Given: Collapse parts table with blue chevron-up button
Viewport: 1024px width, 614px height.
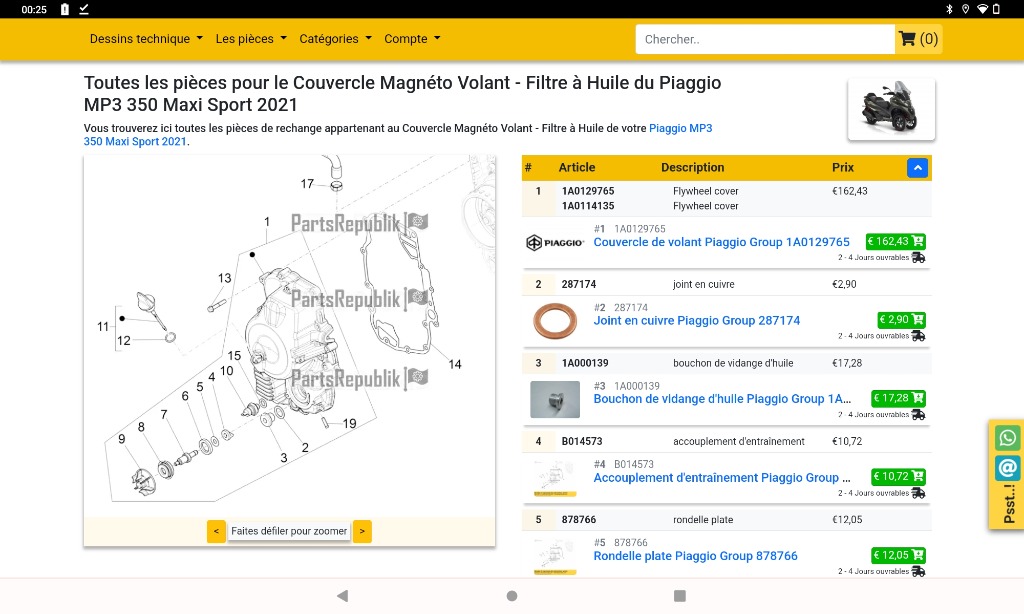Looking at the screenshot, I should tap(918, 168).
